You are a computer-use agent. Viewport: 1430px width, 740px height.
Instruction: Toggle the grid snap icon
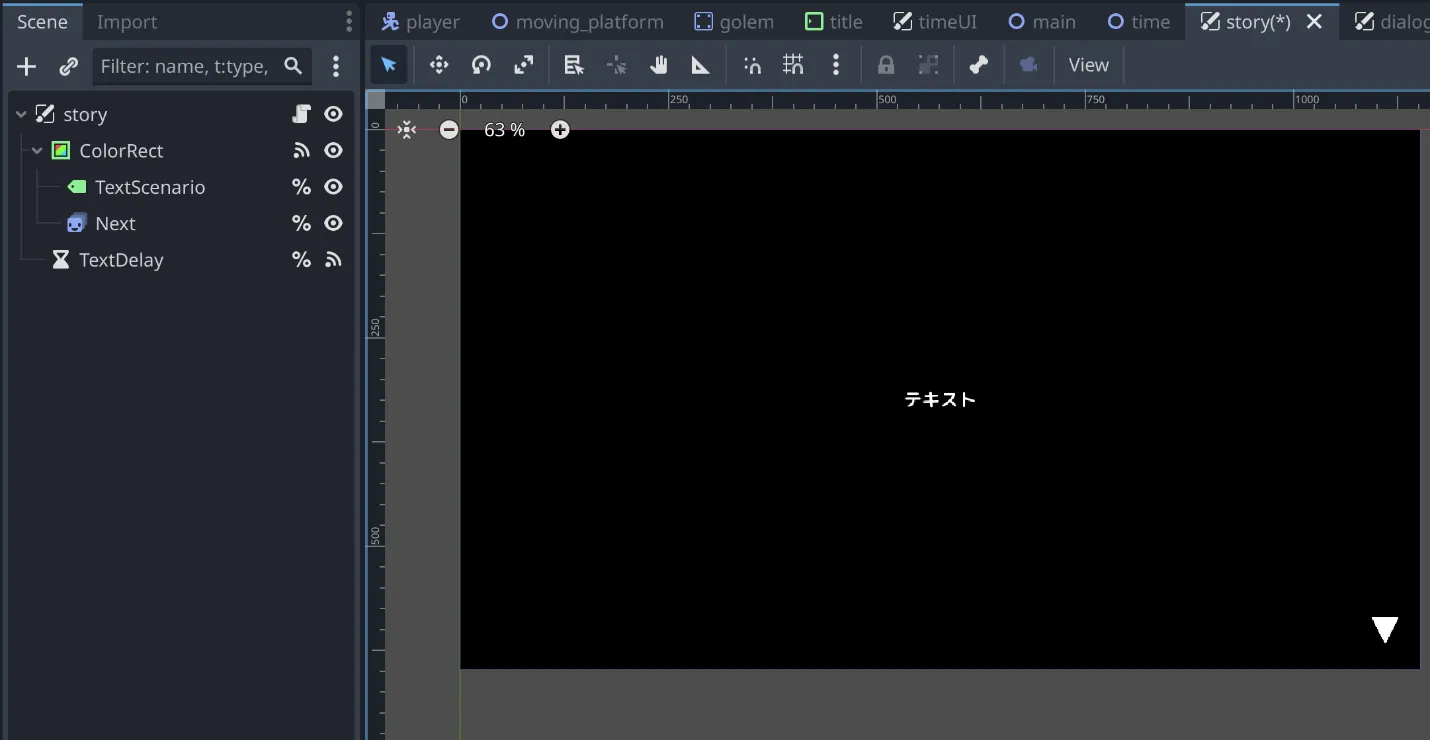pyautogui.click(x=793, y=65)
